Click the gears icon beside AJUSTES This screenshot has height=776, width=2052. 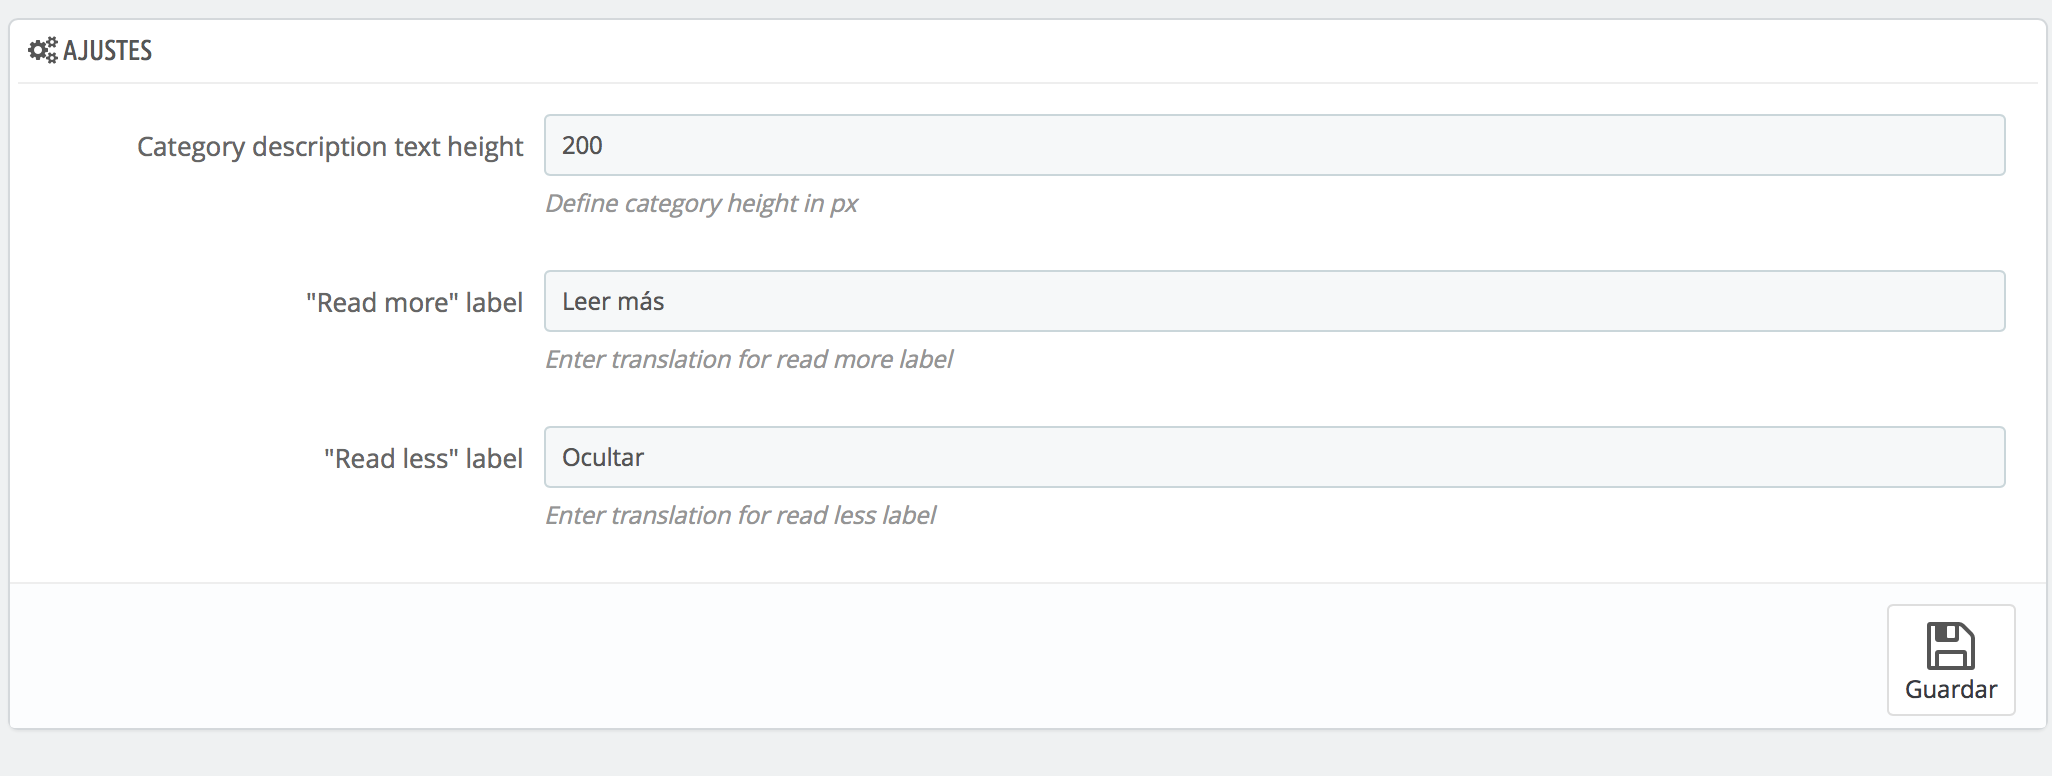pyautogui.click(x=43, y=51)
